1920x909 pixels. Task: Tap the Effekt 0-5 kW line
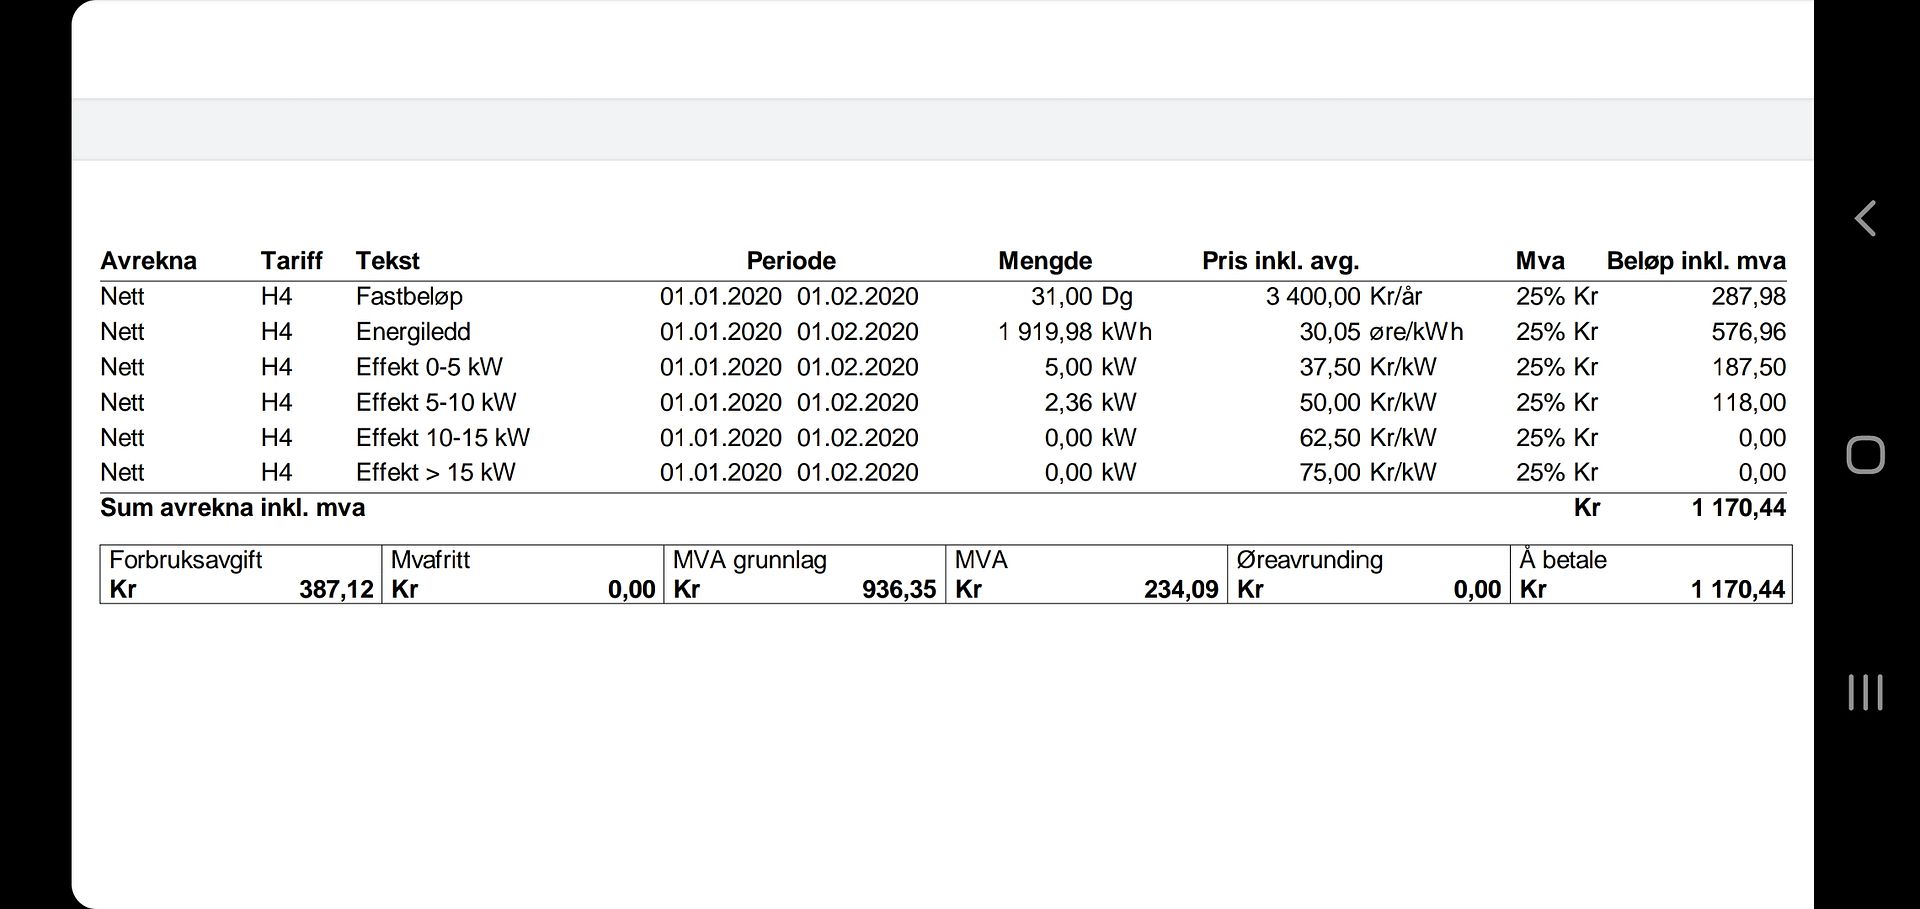429,367
